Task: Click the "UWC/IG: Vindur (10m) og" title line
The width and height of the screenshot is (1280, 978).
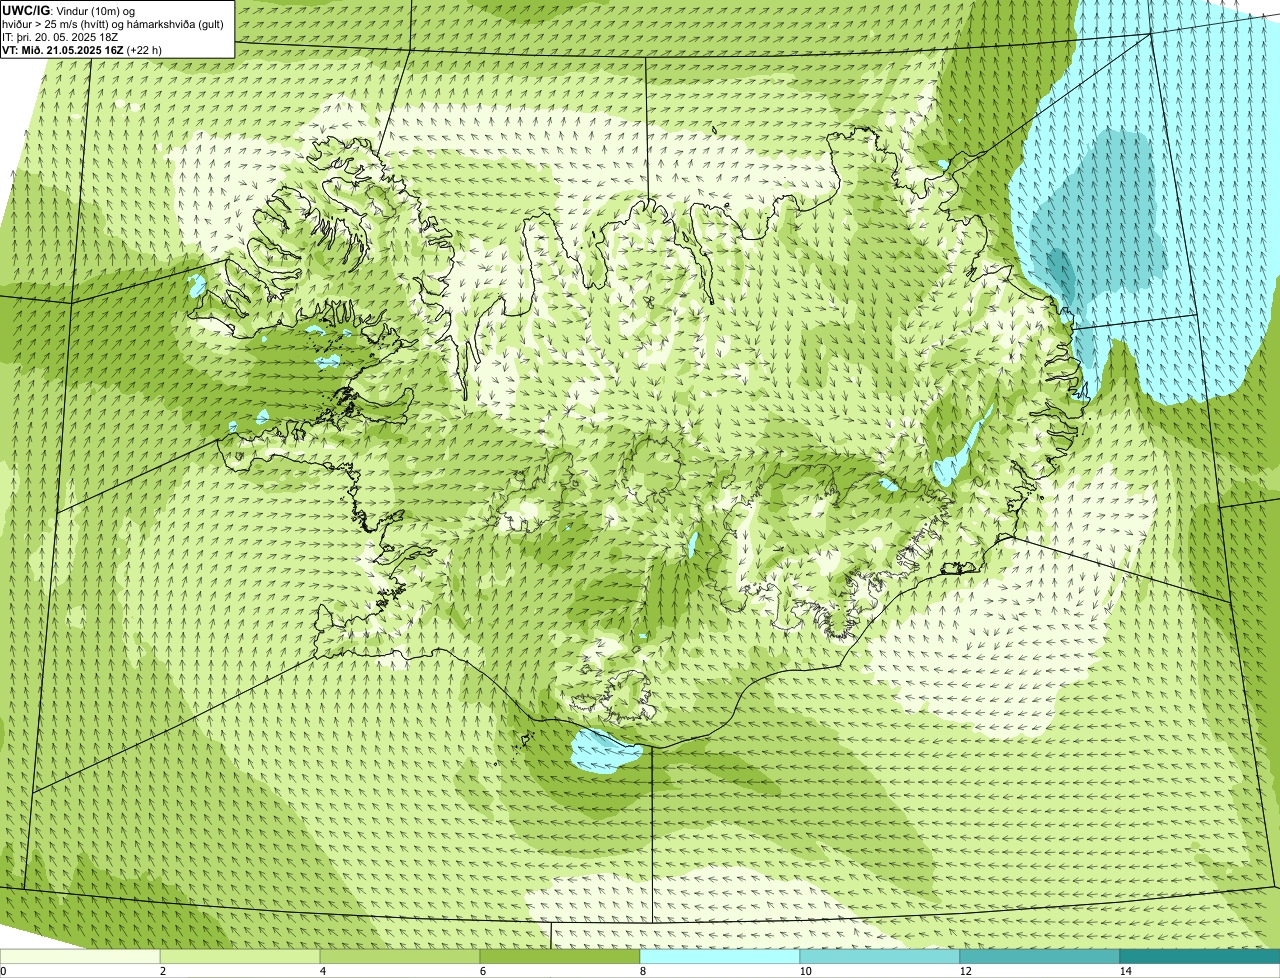Action: click(69, 10)
